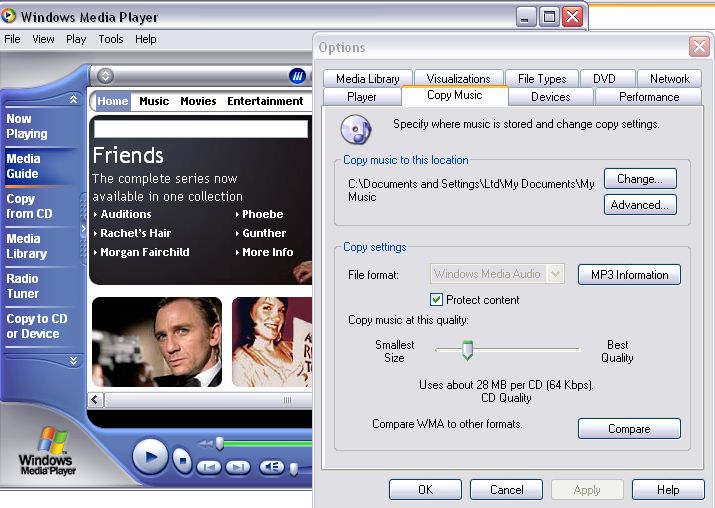
Task: Click OK in Options dialog
Action: tap(425, 489)
